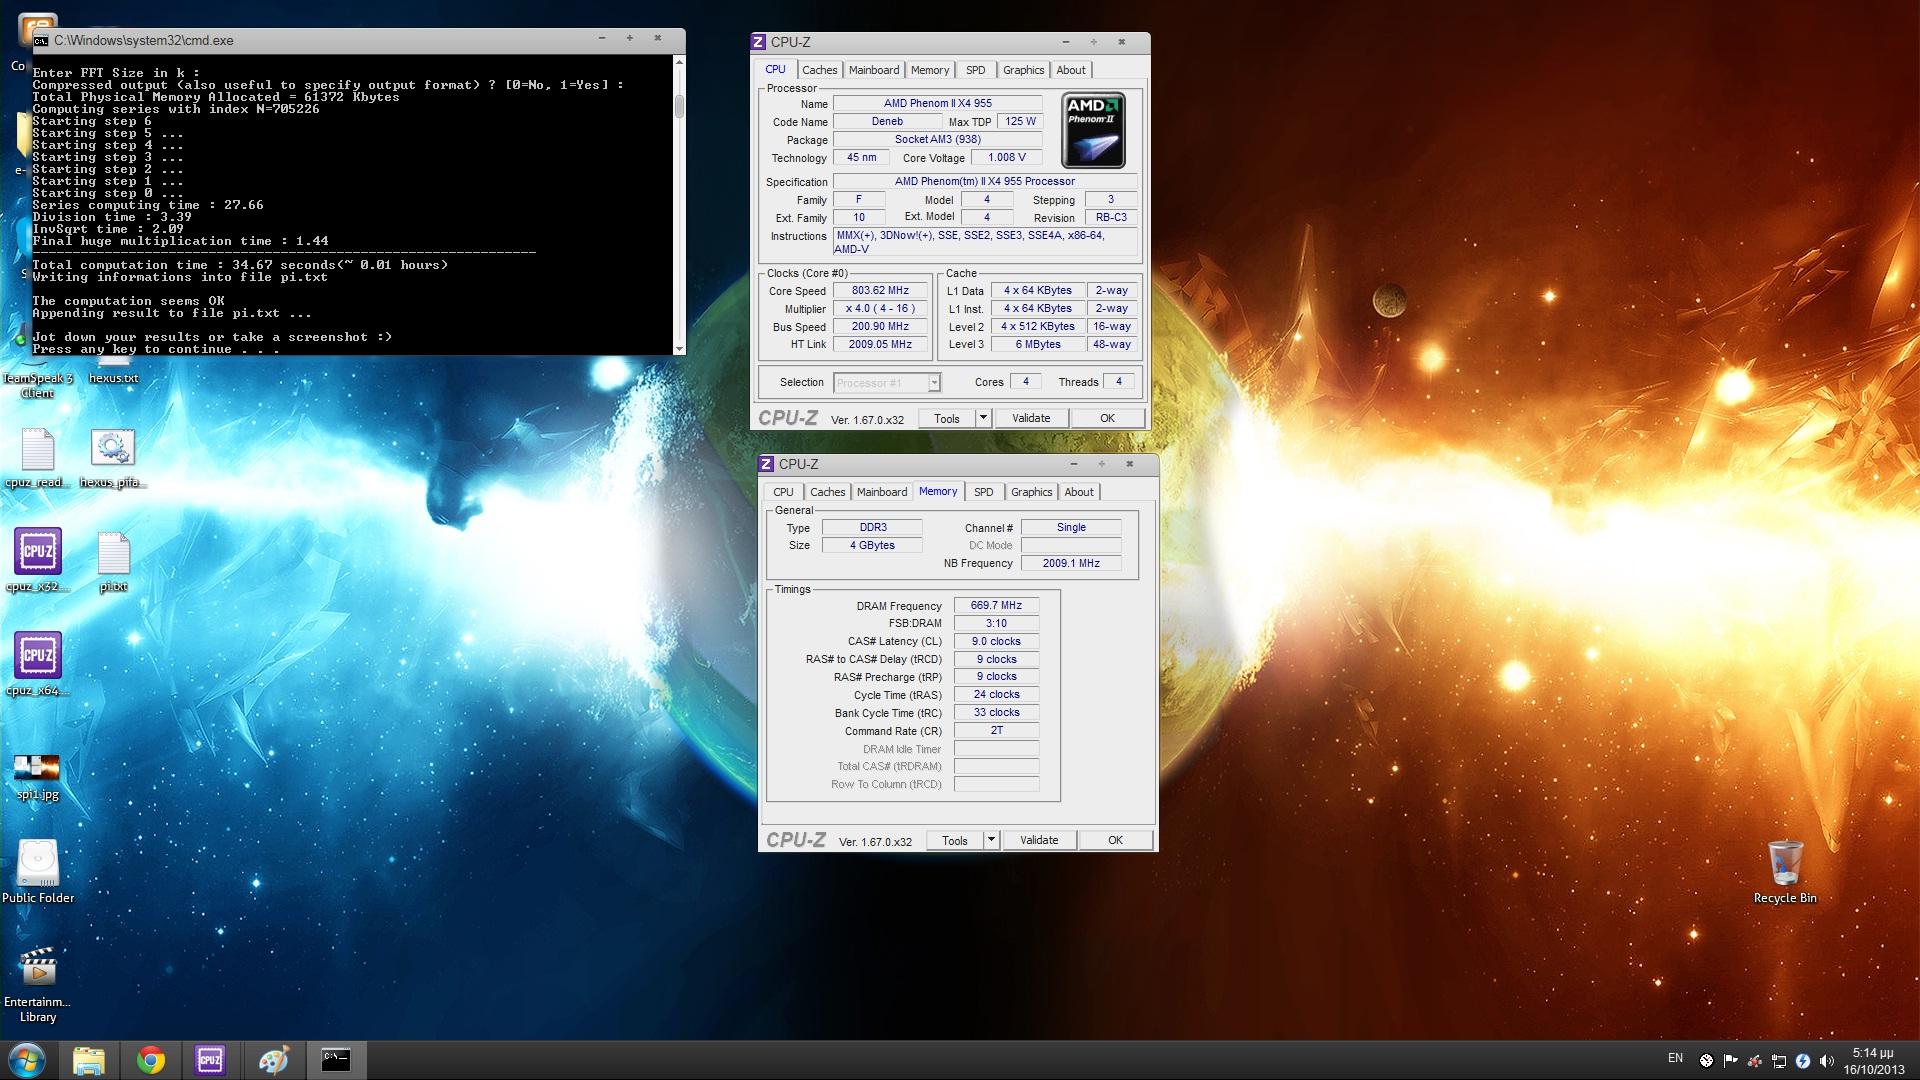Click the AMD Phenom II processor logo
The width and height of the screenshot is (1920, 1080).
[1094, 130]
